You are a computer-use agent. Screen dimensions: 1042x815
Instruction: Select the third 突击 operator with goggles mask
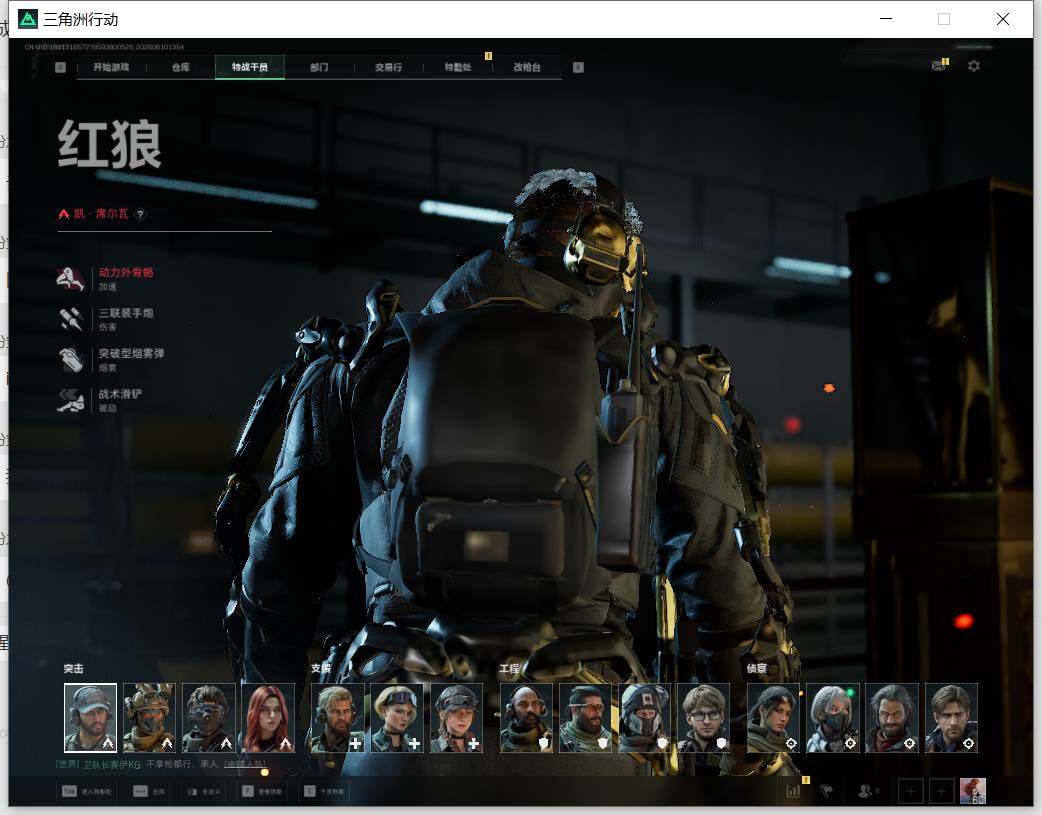coord(209,718)
